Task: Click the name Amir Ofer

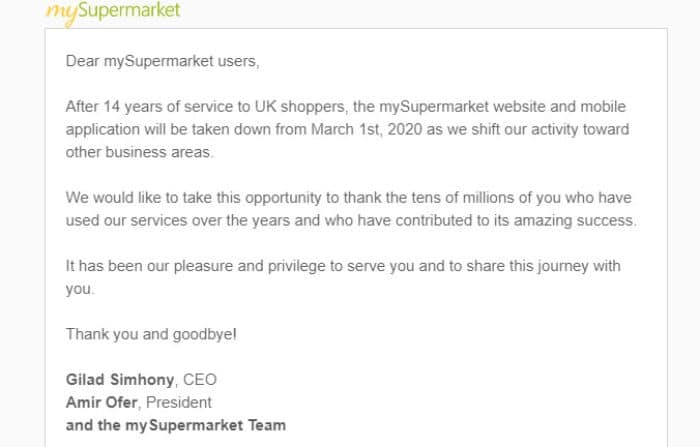Action: [x=101, y=402]
